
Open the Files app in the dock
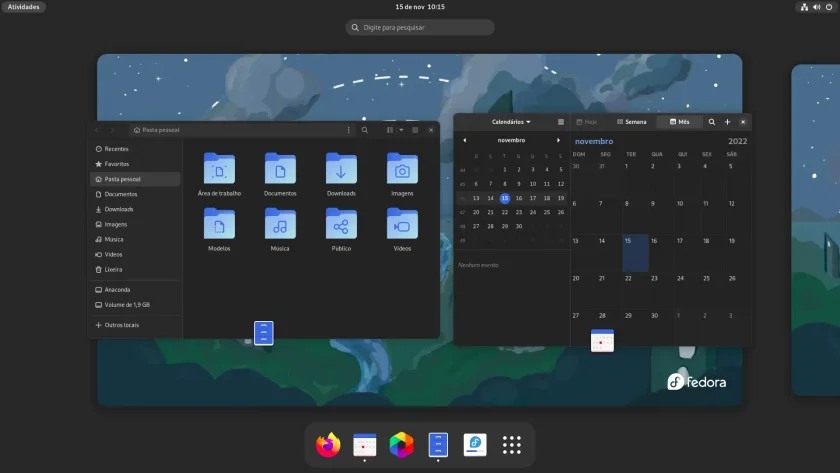438,445
